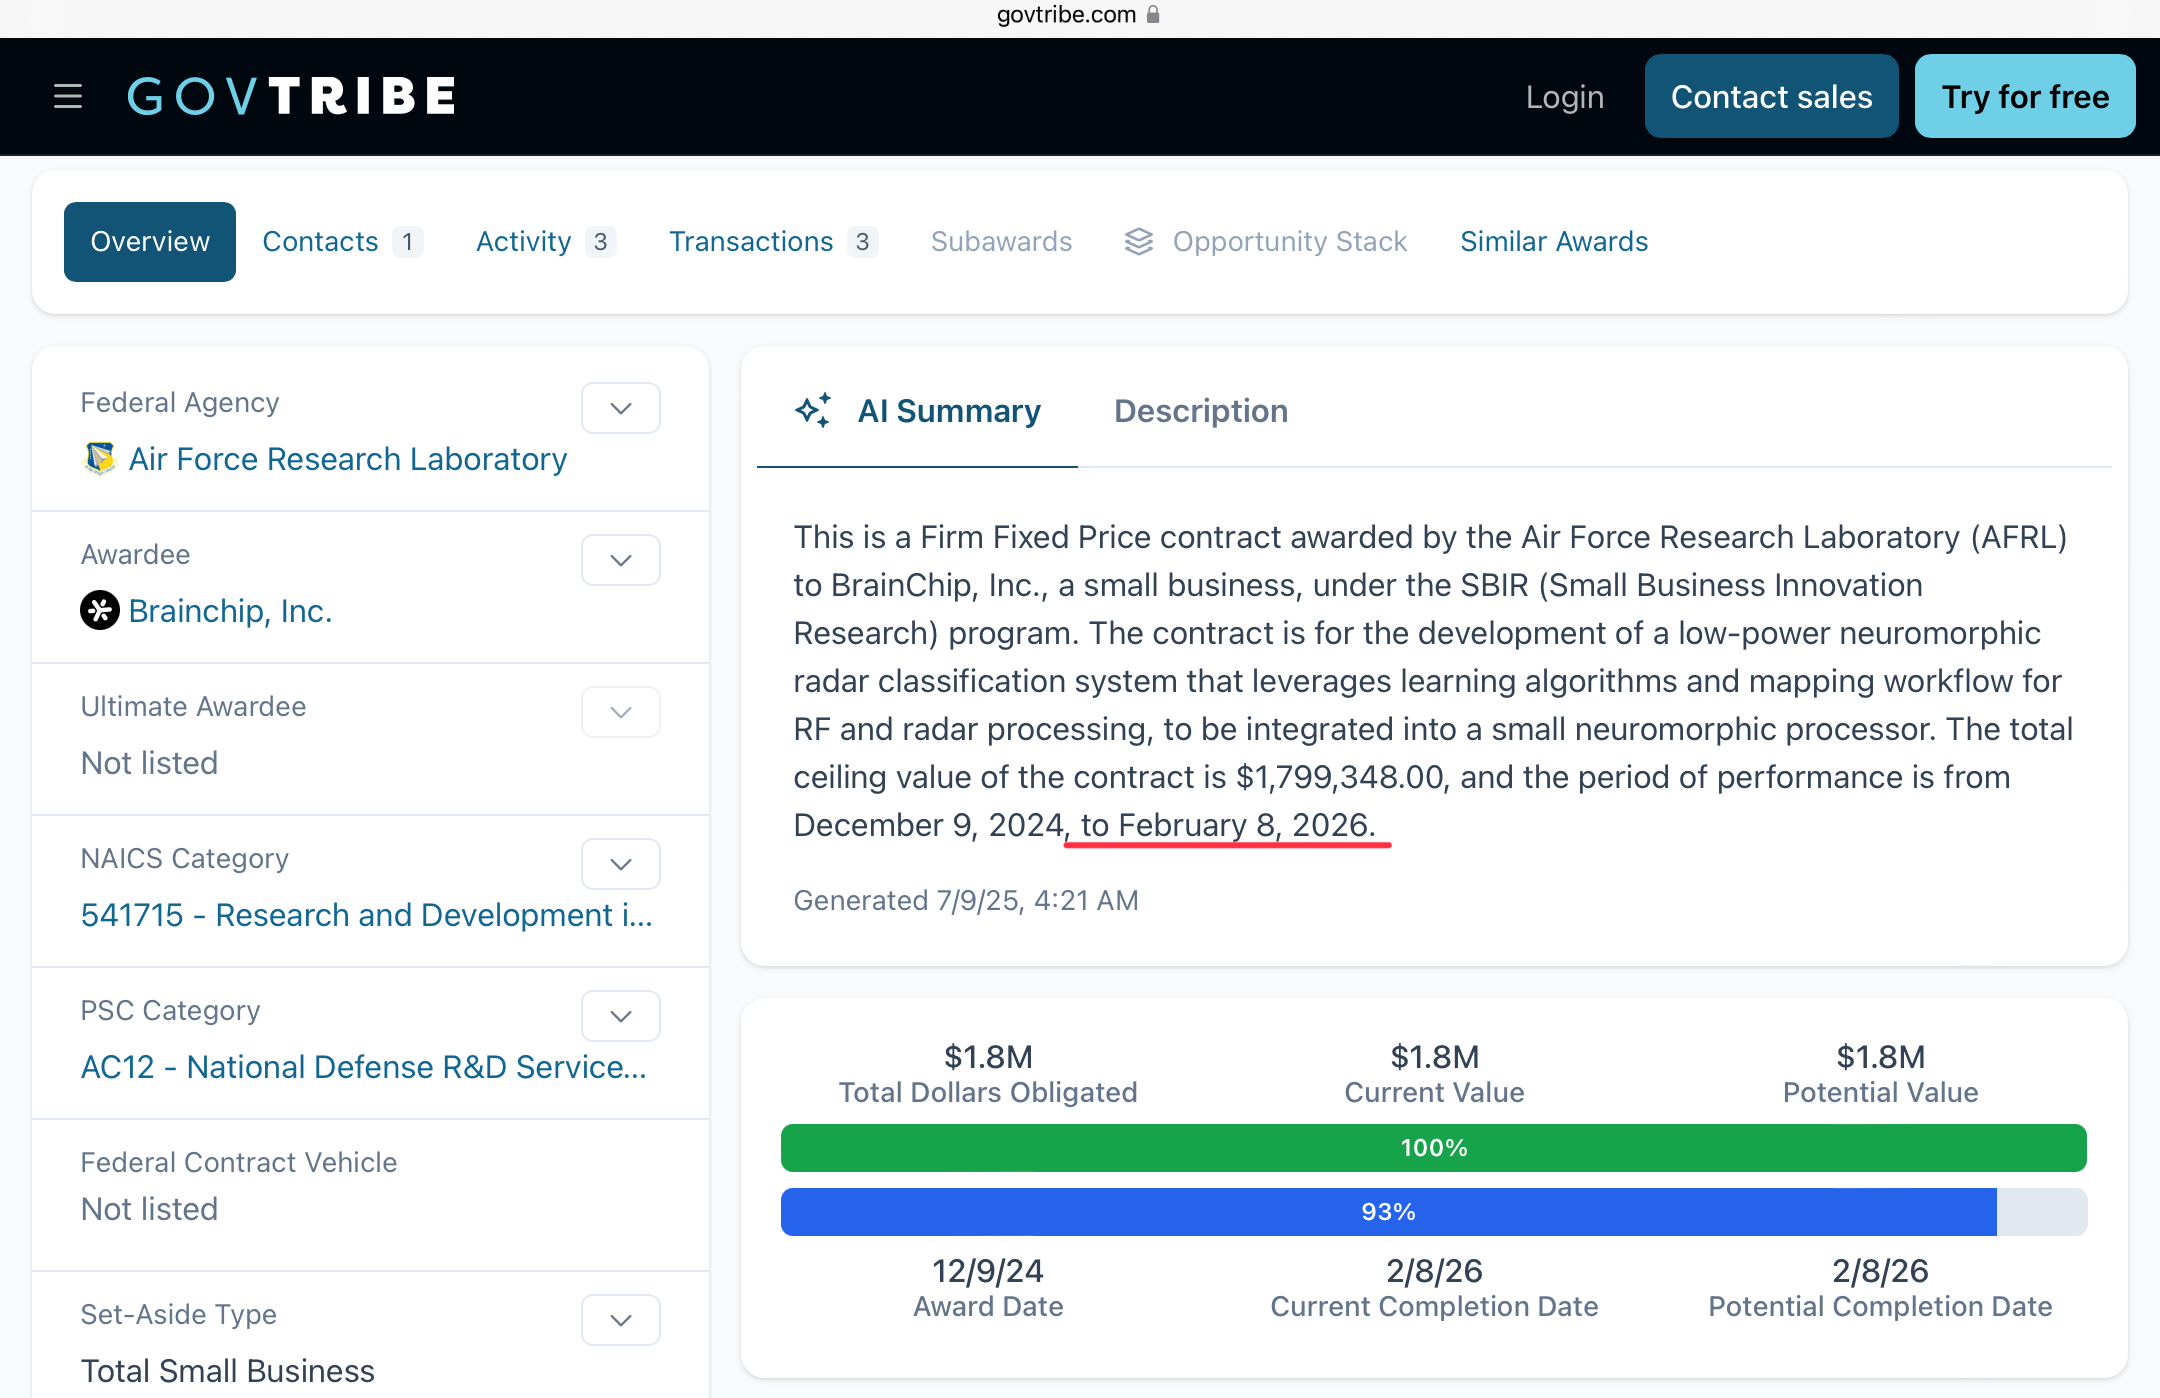Expand the Set-Aside Type dropdown

[620, 1320]
